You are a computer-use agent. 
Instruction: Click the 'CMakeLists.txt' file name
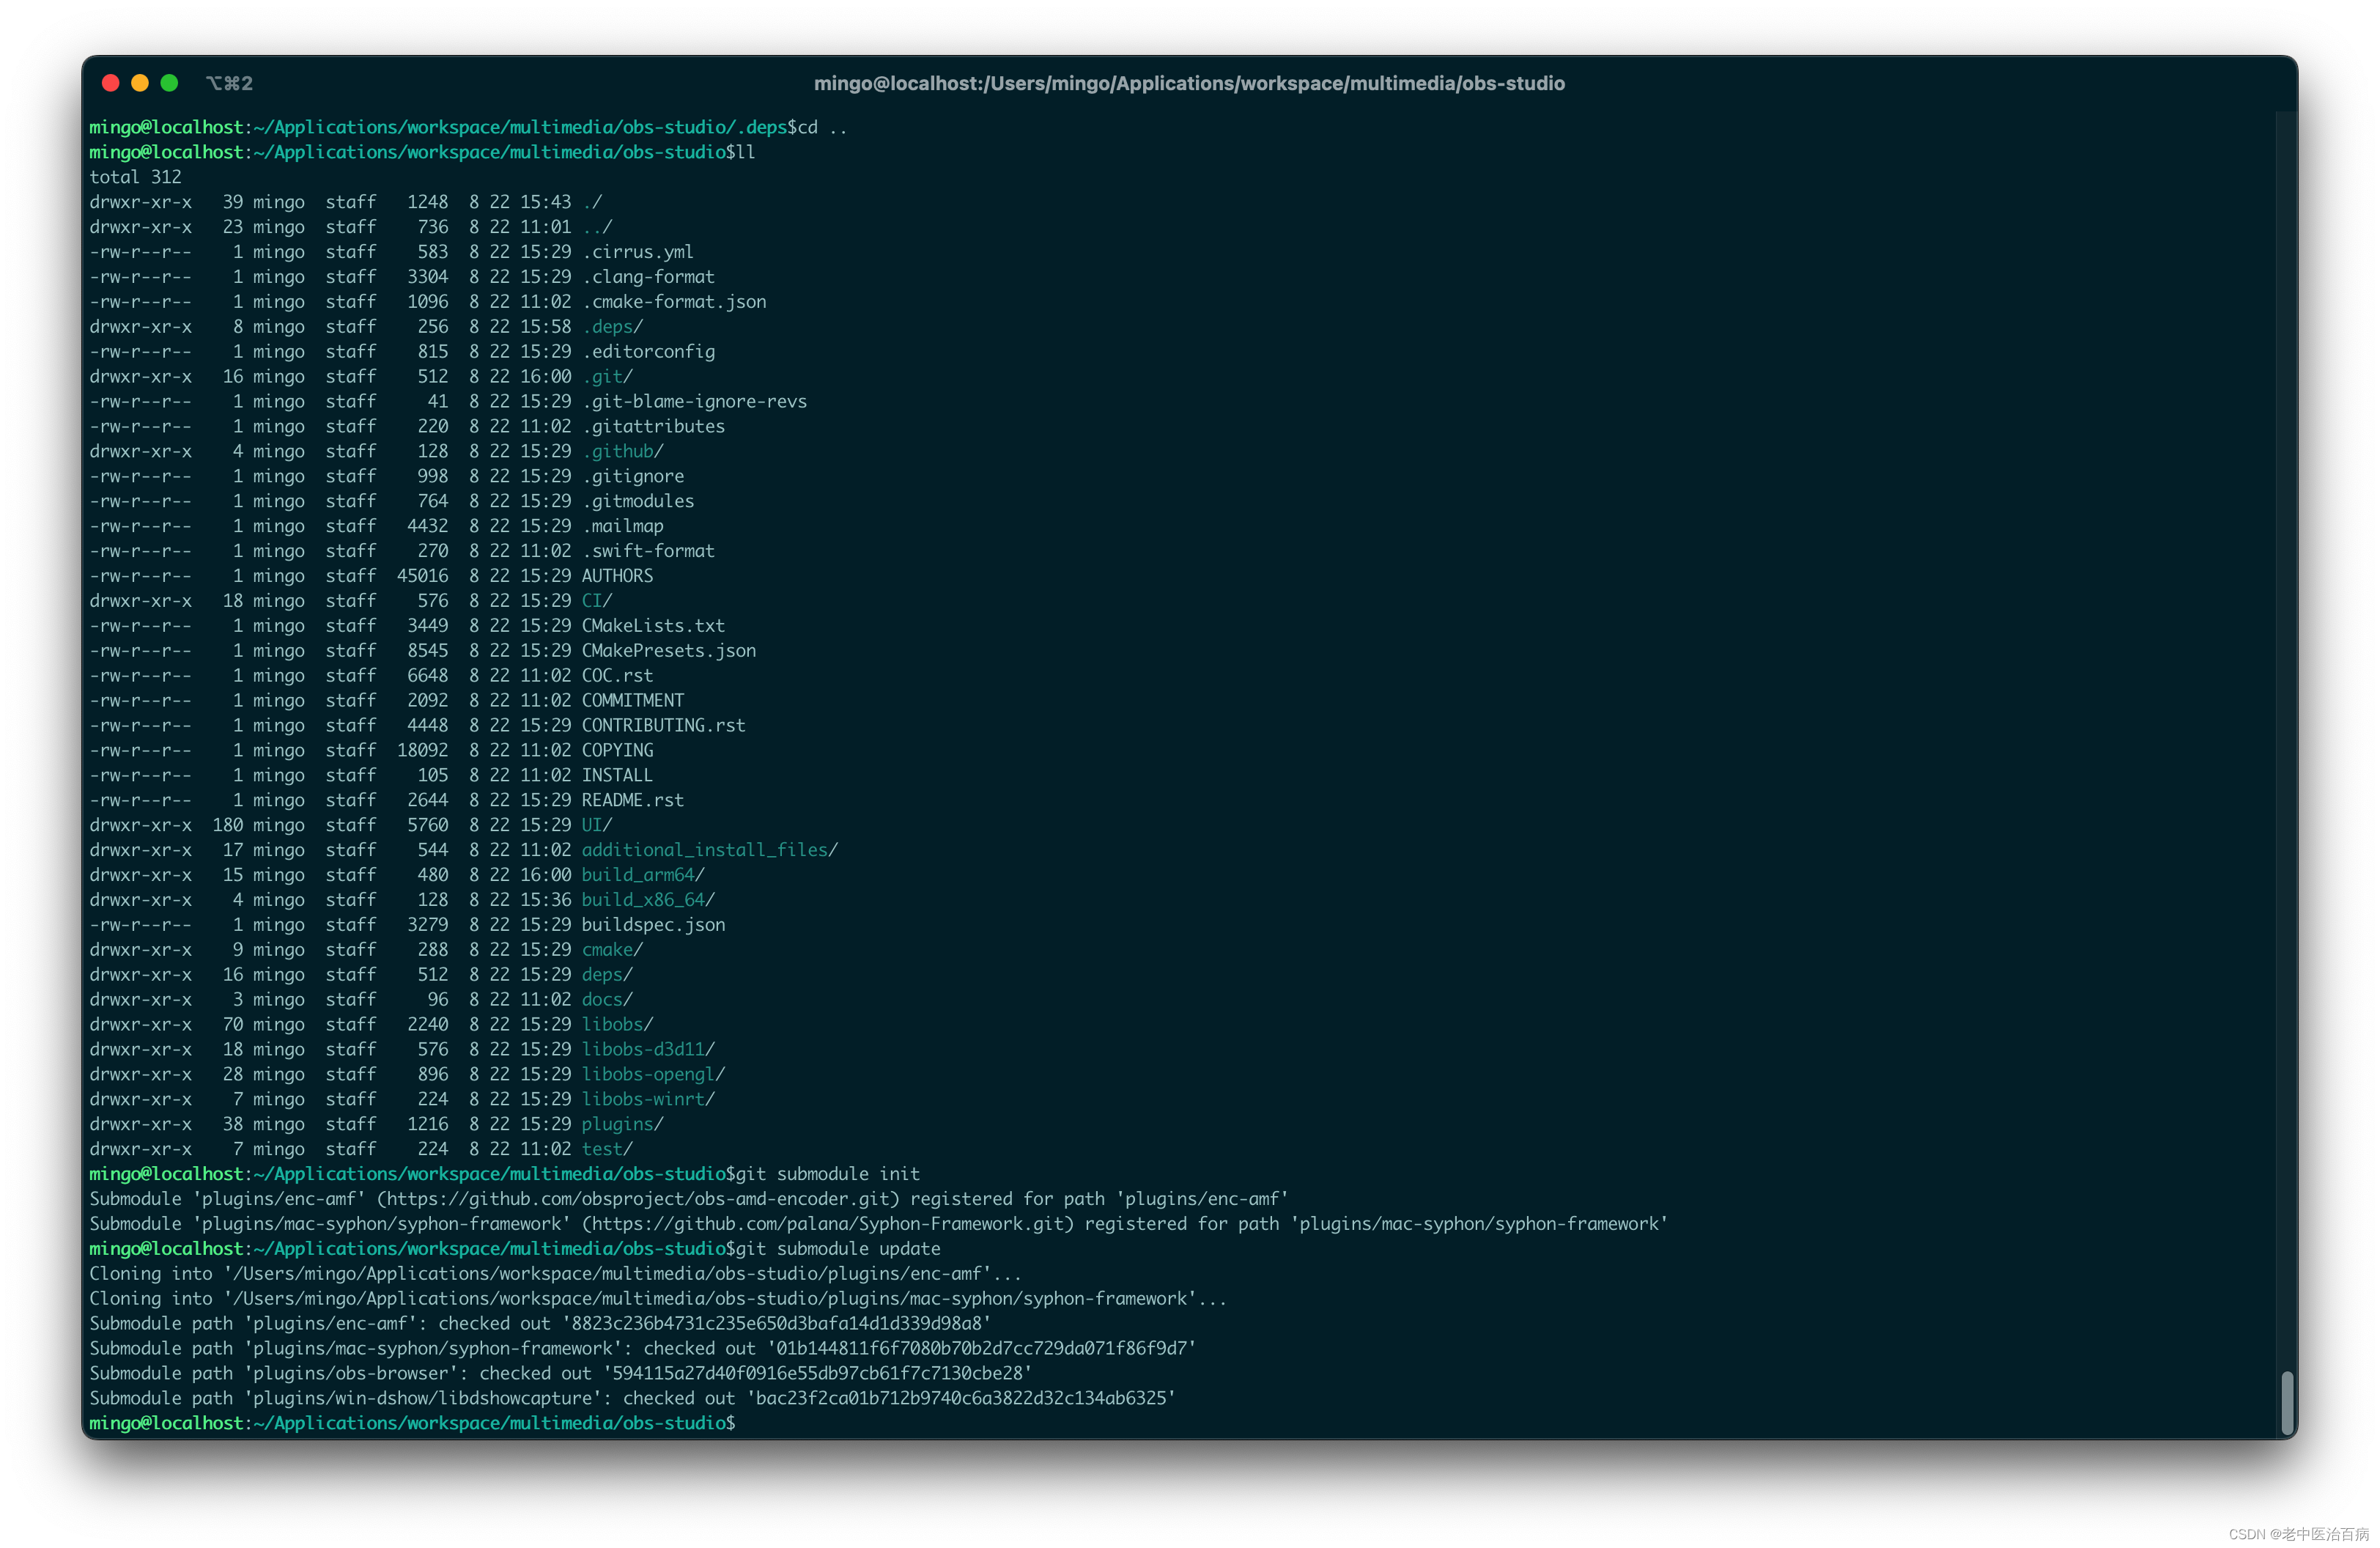pyautogui.click(x=653, y=626)
